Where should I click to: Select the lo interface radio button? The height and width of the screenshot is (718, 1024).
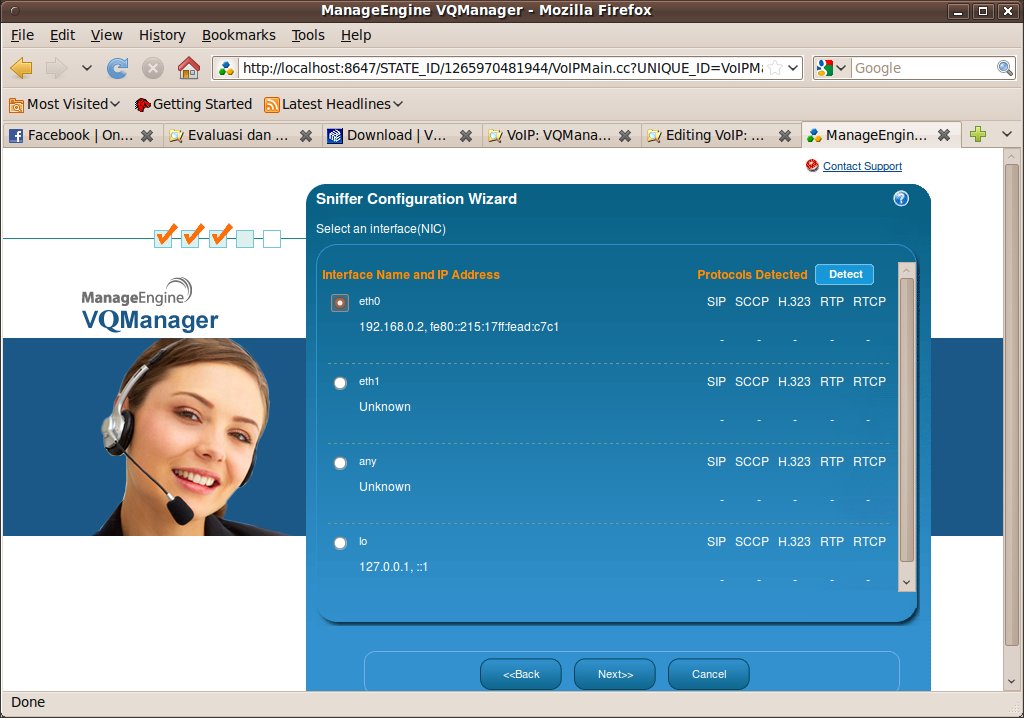(x=340, y=543)
